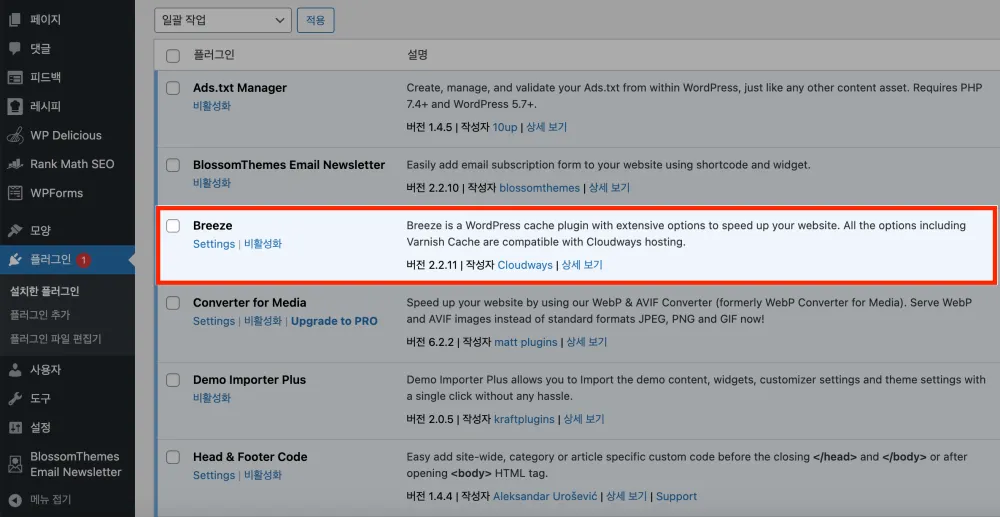The width and height of the screenshot is (1000, 517).
Task: Check the Demo Importer Plus checkbox
Action: 173,380
